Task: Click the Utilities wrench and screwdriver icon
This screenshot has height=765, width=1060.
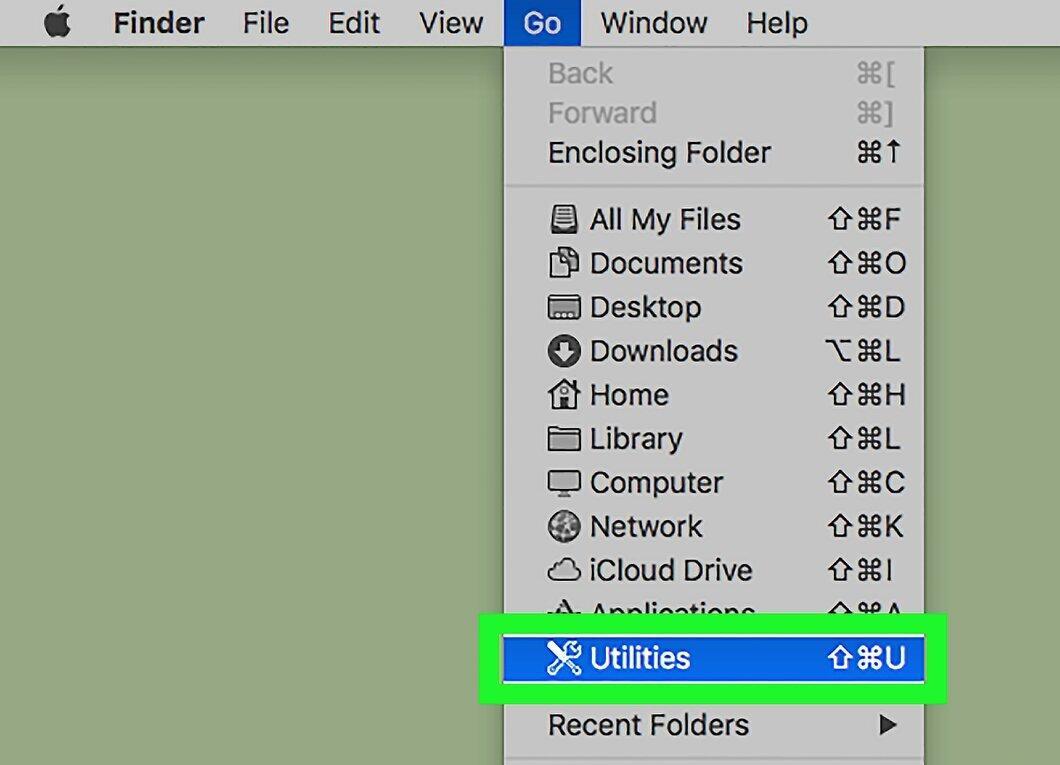Action: pyautogui.click(x=563, y=658)
